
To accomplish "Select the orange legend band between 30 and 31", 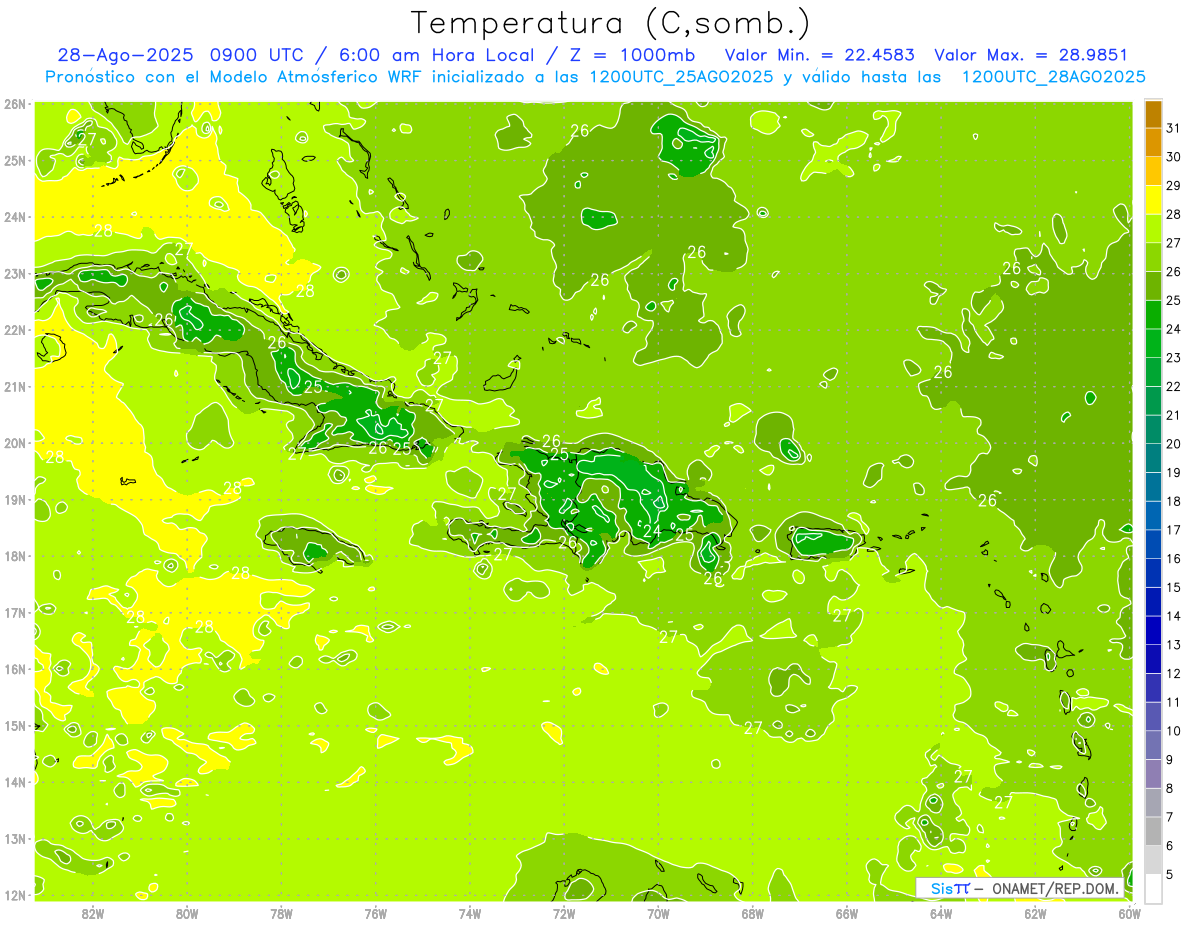I will [1153, 142].
